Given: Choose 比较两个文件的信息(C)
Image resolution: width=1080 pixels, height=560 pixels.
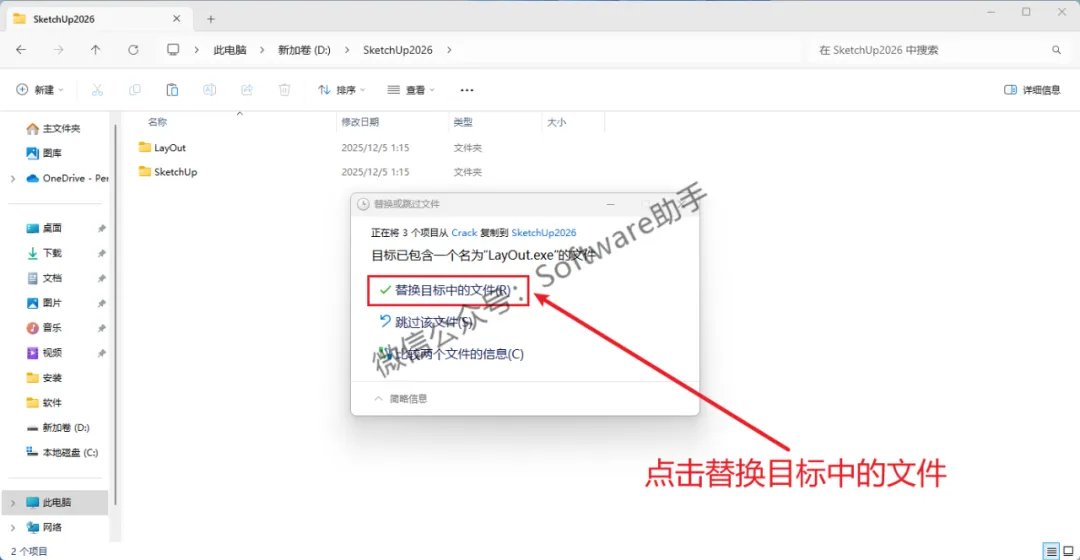Looking at the screenshot, I should pyautogui.click(x=451, y=354).
